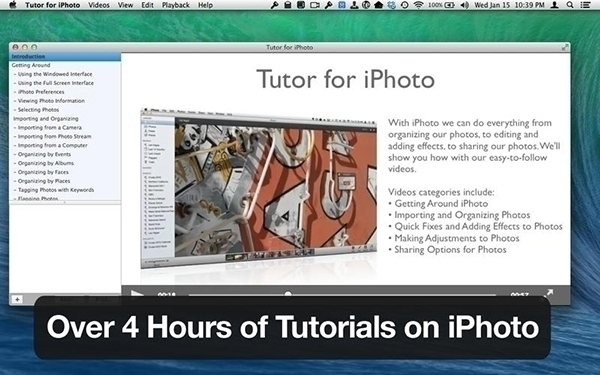Click the Time Machine clock icon
The height and width of the screenshot is (375, 600).
(404, 5)
